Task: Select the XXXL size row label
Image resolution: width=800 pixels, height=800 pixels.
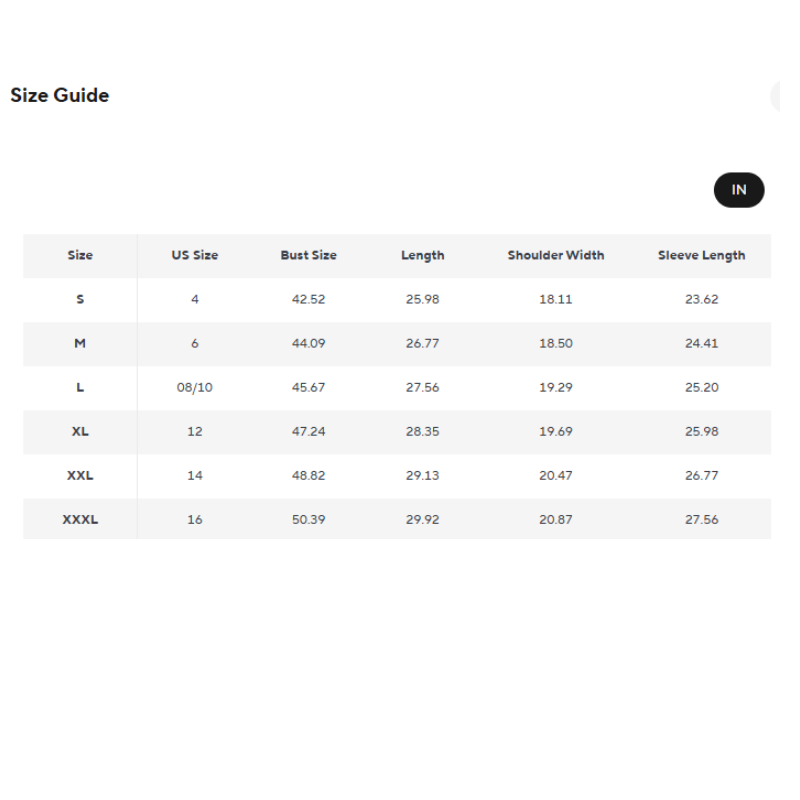Action: pos(80,519)
